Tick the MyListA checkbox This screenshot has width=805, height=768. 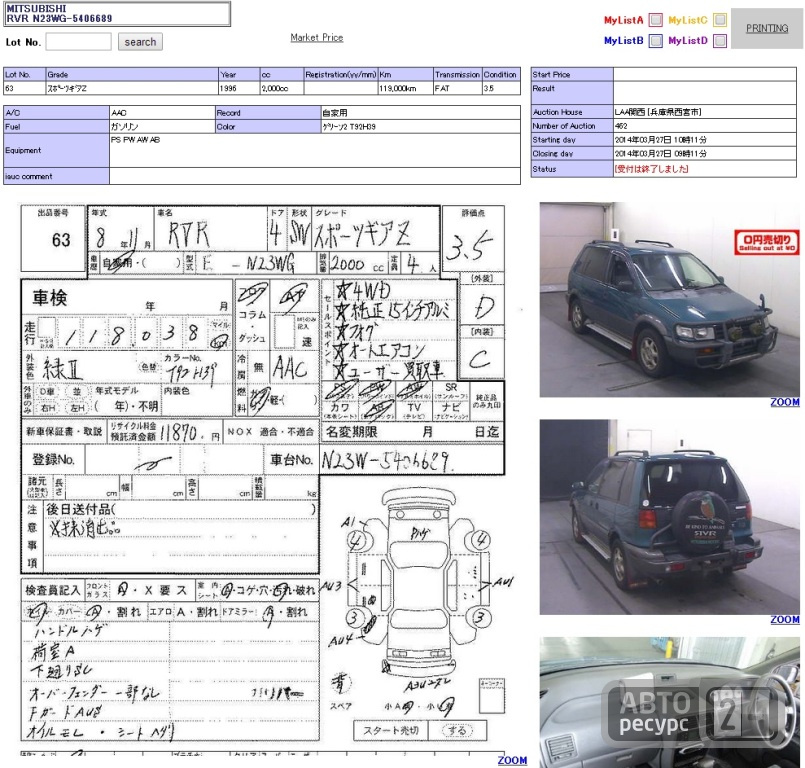656,20
